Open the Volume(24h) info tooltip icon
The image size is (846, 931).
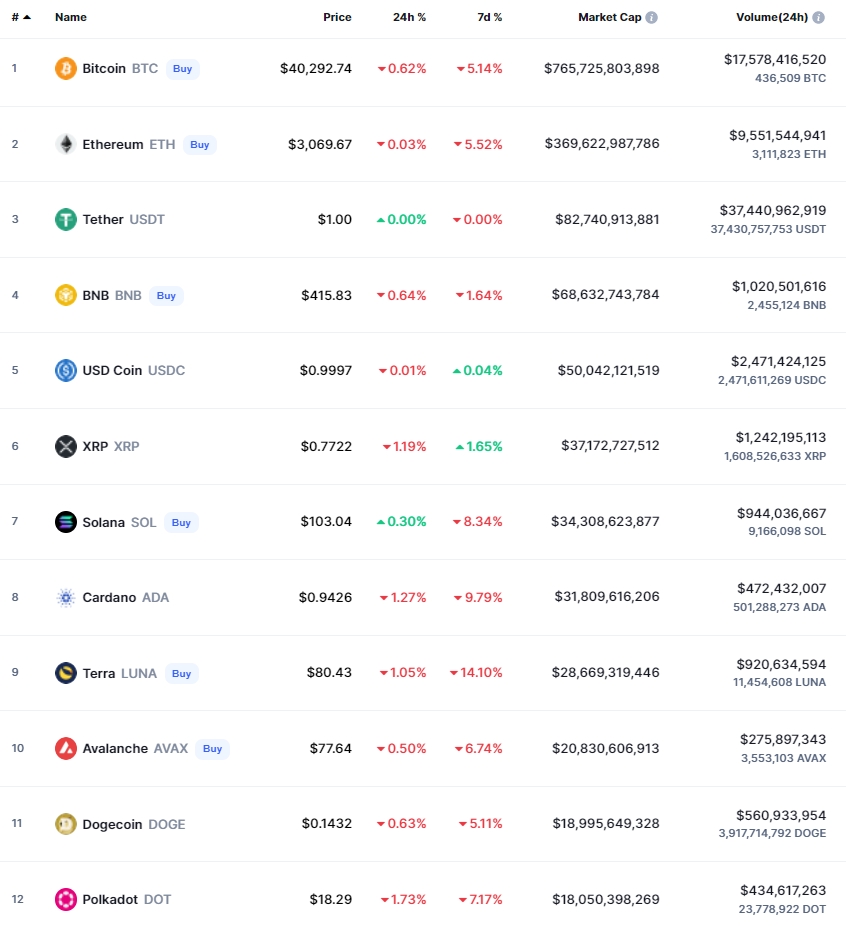pyautogui.click(x=818, y=17)
